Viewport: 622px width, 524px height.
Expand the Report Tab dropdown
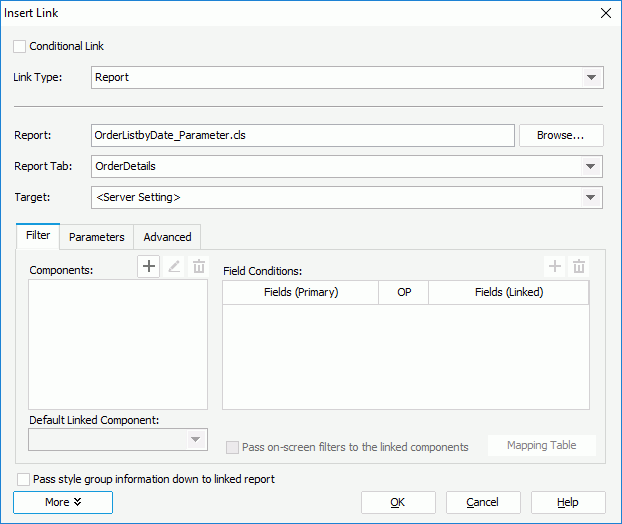[591, 166]
